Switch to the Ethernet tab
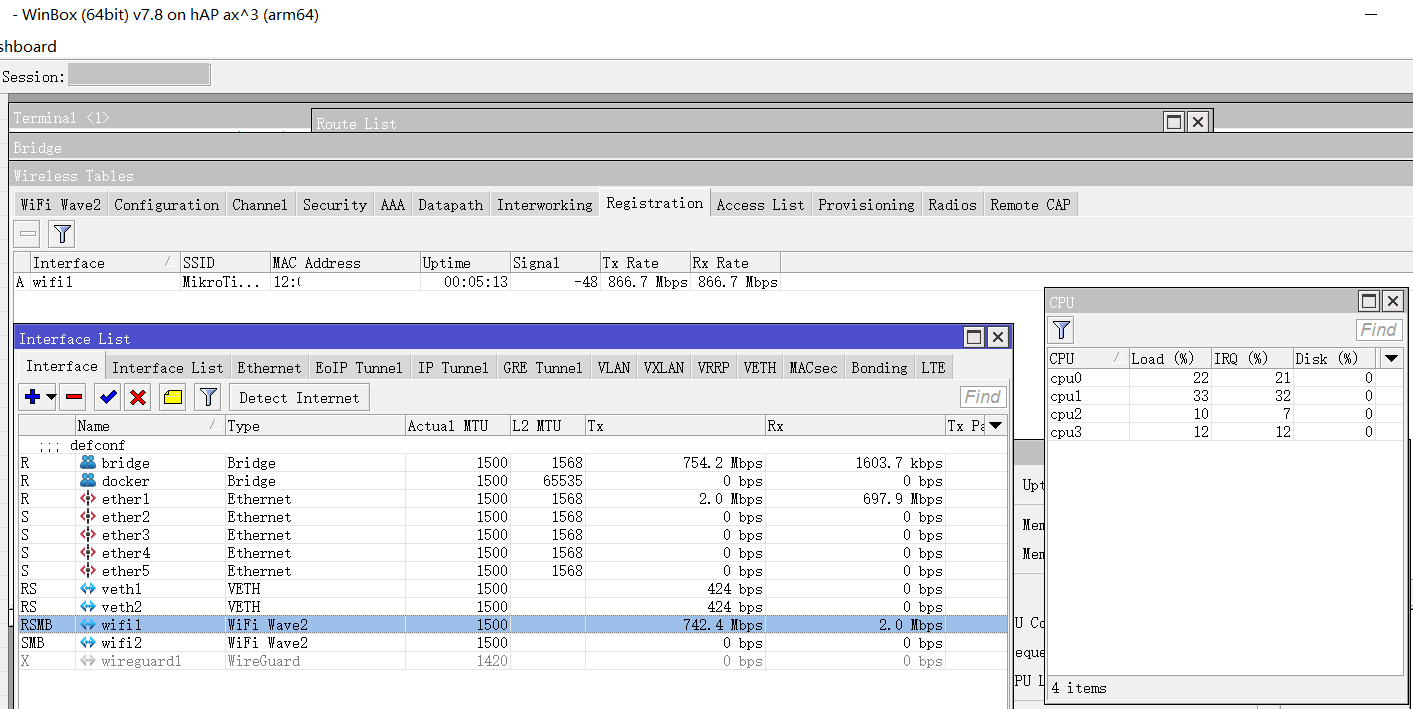 [269, 367]
